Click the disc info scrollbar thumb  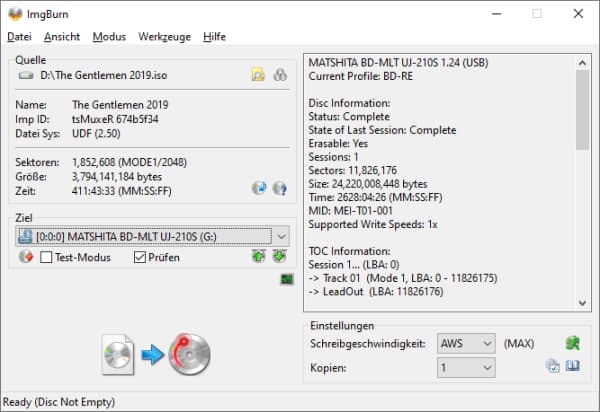[582, 110]
